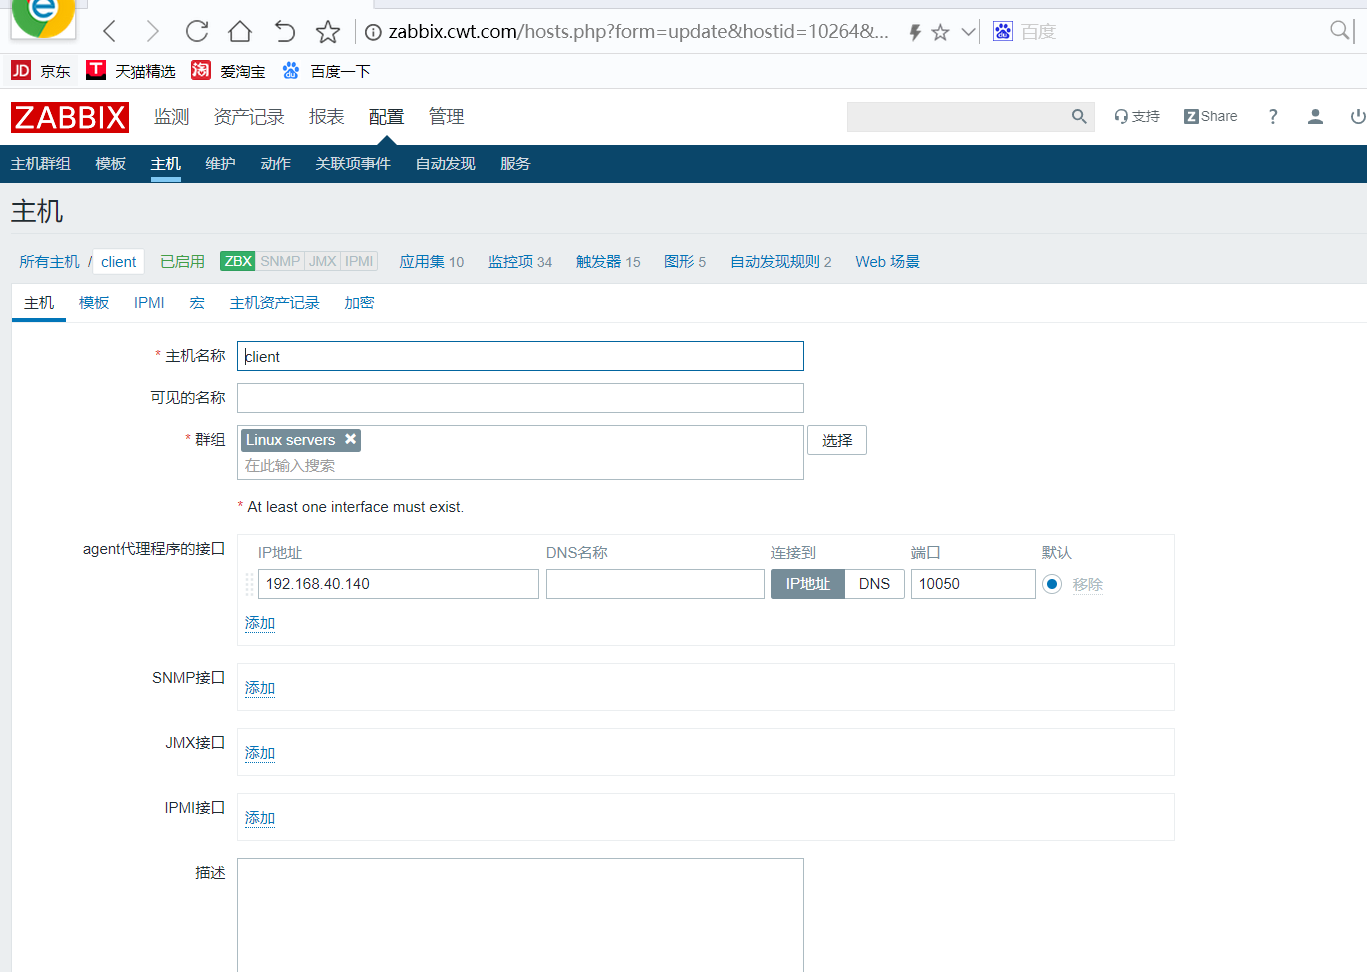This screenshot has width=1367, height=972.
Task: Click the browser search magnifier icon
Action: click(1340, 31)
